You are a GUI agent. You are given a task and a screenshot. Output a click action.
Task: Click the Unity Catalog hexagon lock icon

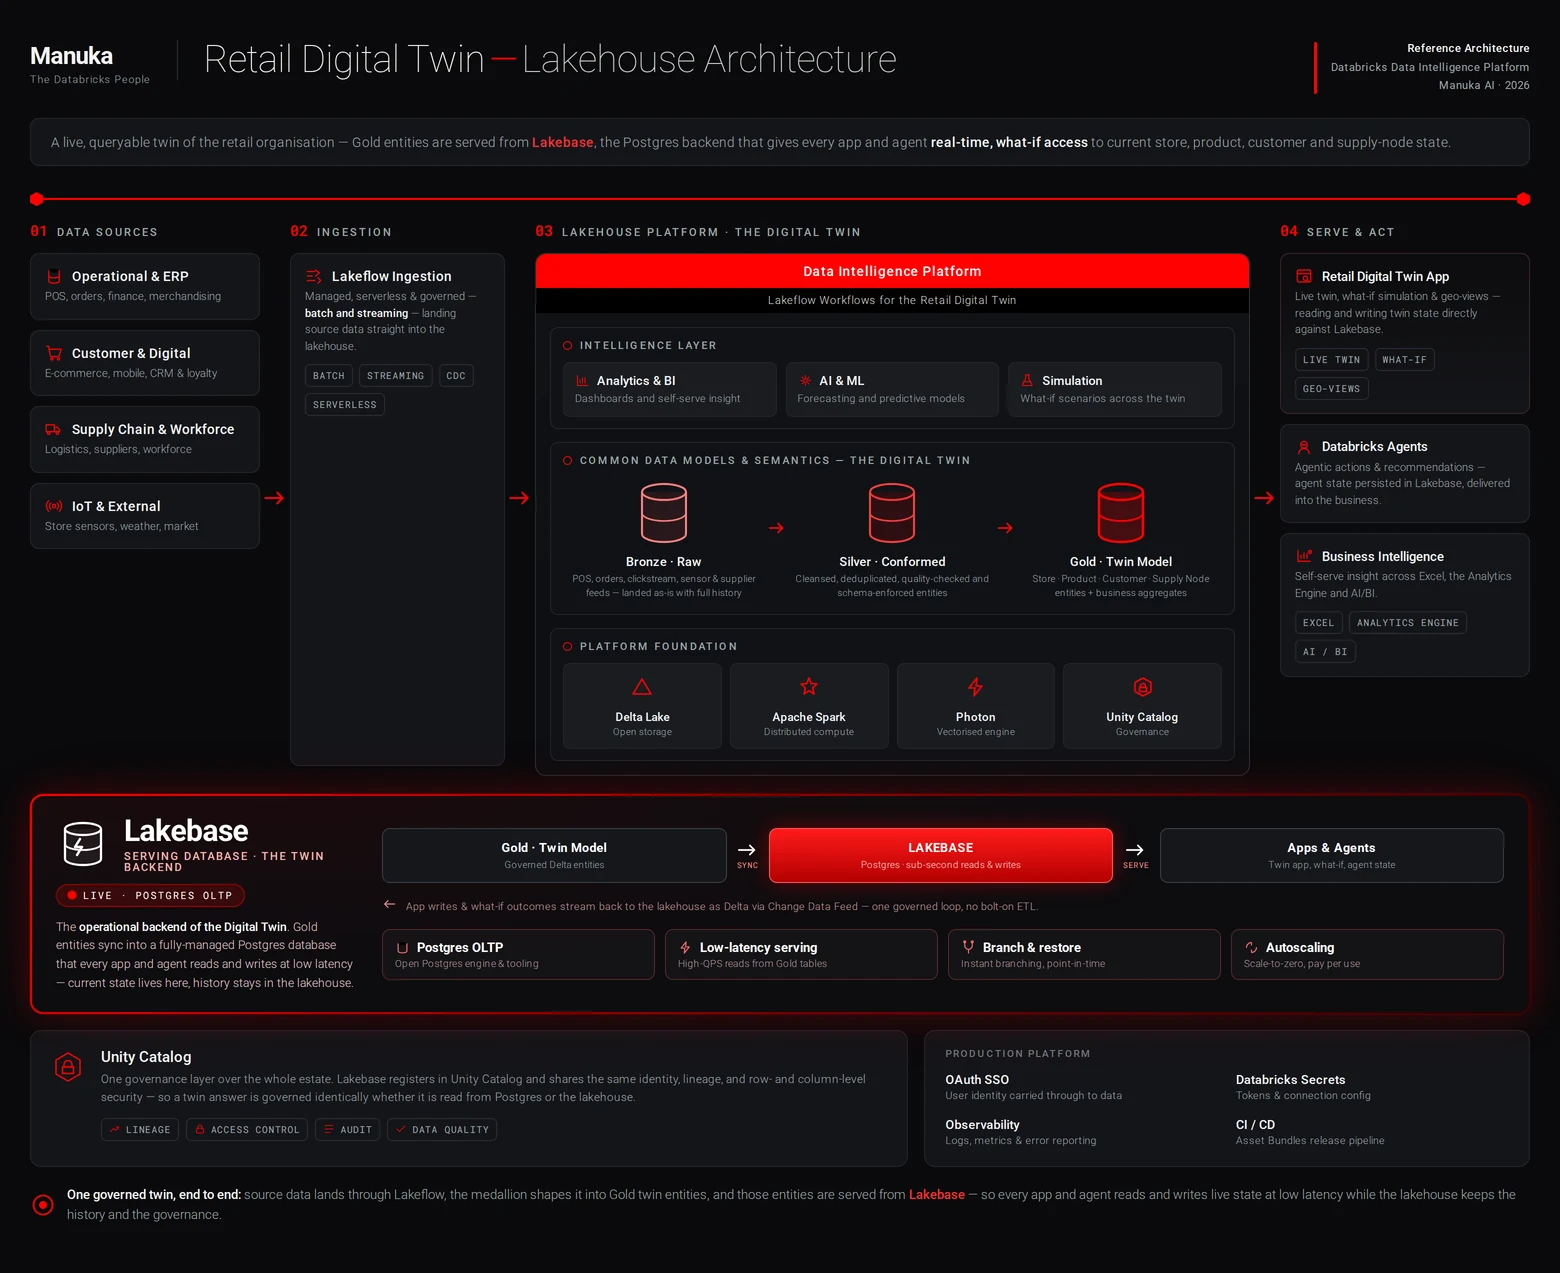coord(68,1068)
